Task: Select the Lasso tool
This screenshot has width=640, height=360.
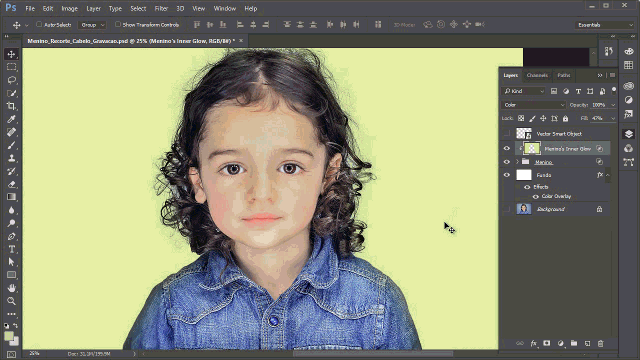Action: tap(11, 80)
